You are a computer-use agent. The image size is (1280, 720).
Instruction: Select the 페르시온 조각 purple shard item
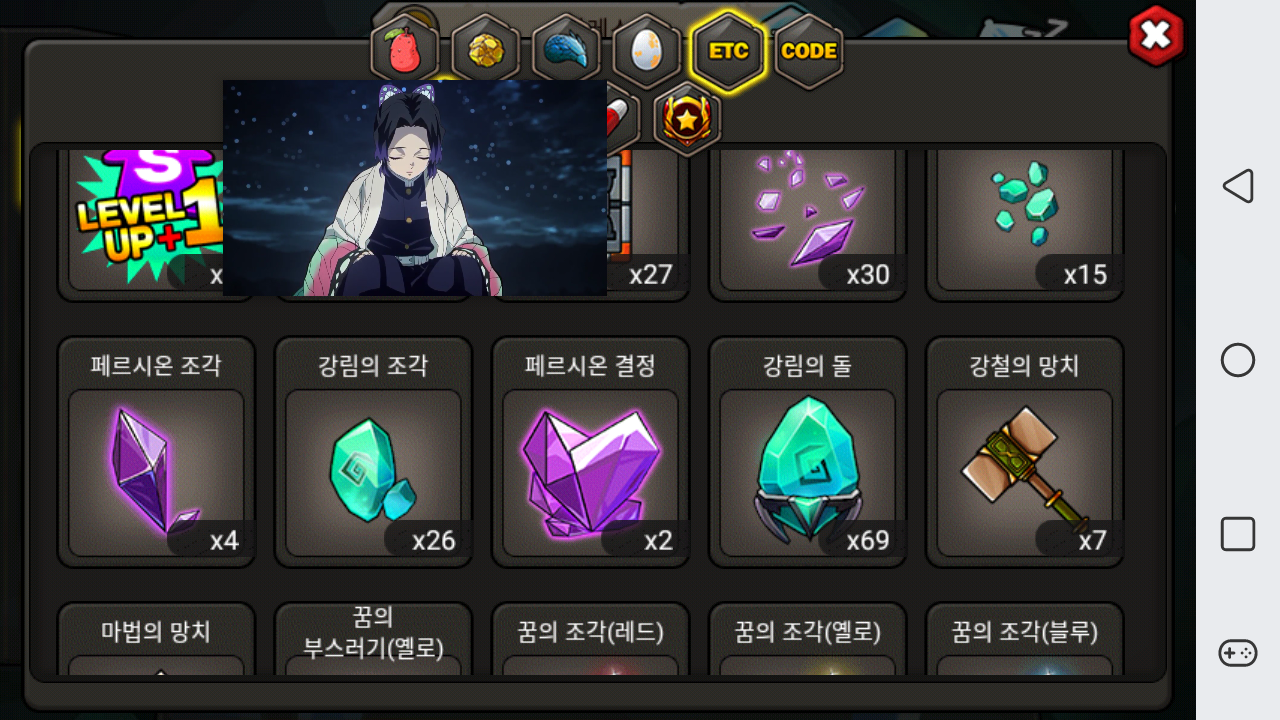(x=156, y=452)
